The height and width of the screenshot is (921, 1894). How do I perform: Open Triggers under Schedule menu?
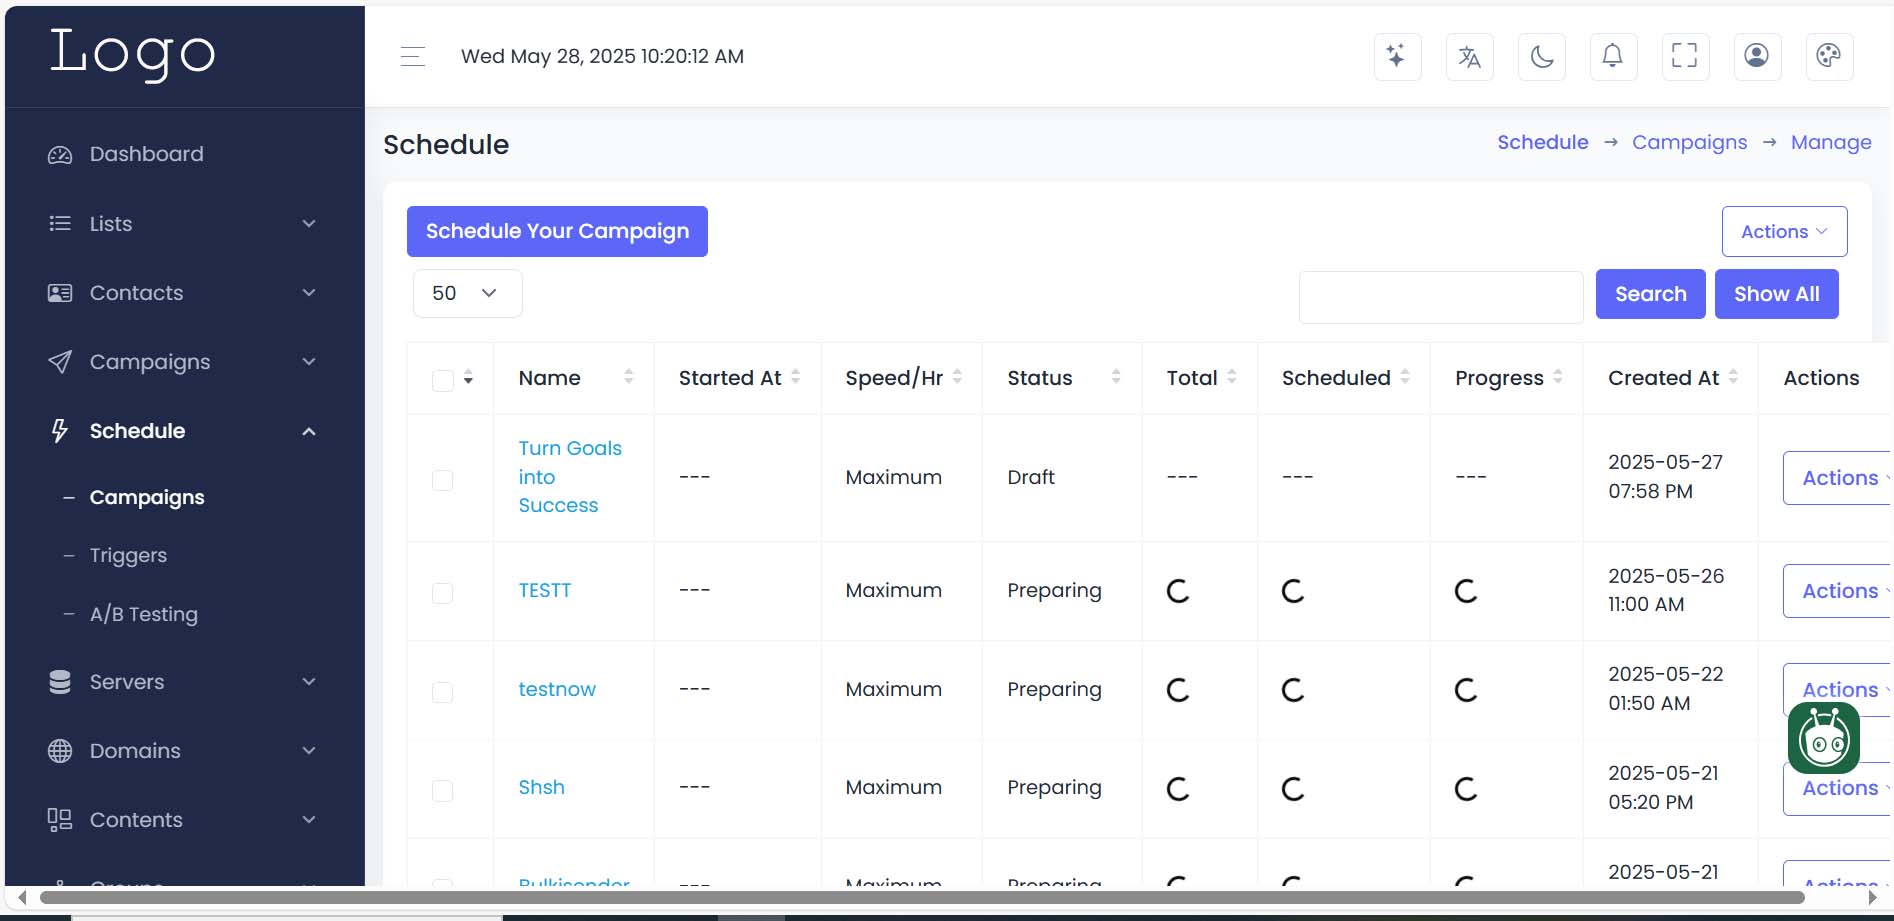coord(128,555)
